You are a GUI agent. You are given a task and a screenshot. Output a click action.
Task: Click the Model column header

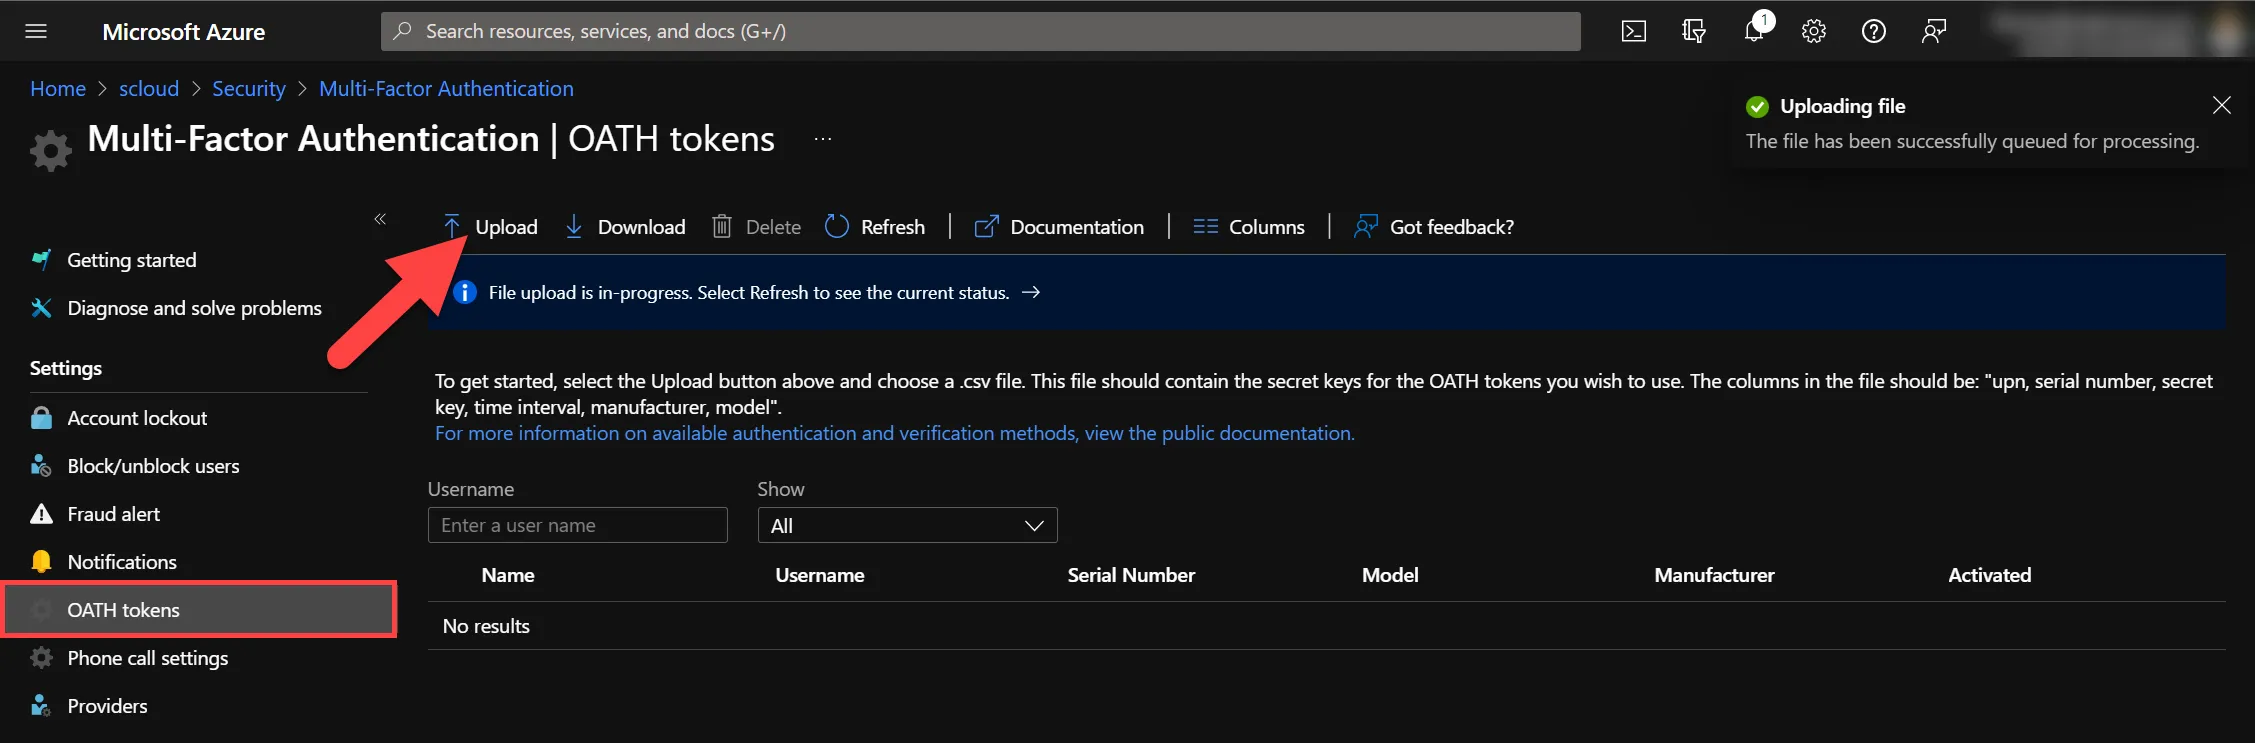(x=1390, y=575)
